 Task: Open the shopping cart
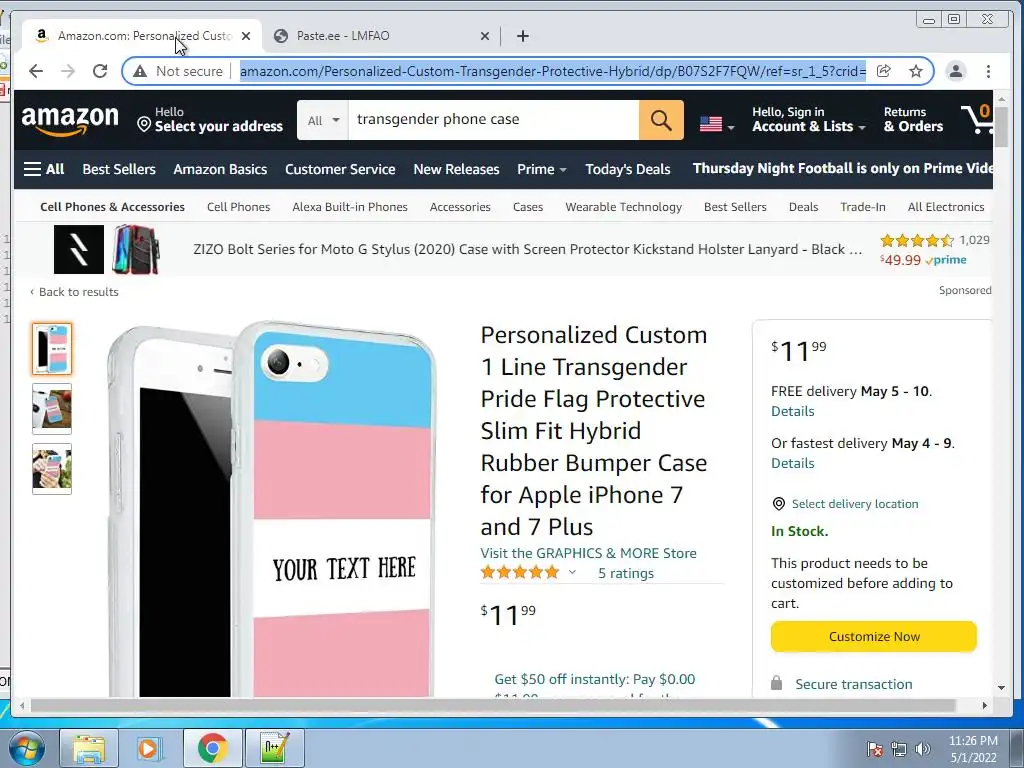[x=976, y=119]
